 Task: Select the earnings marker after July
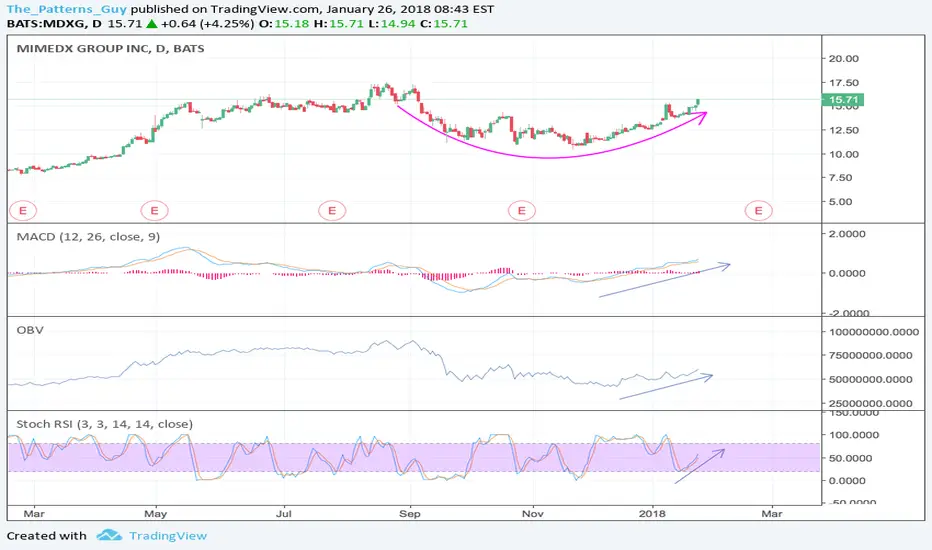[x=332, y=210]
